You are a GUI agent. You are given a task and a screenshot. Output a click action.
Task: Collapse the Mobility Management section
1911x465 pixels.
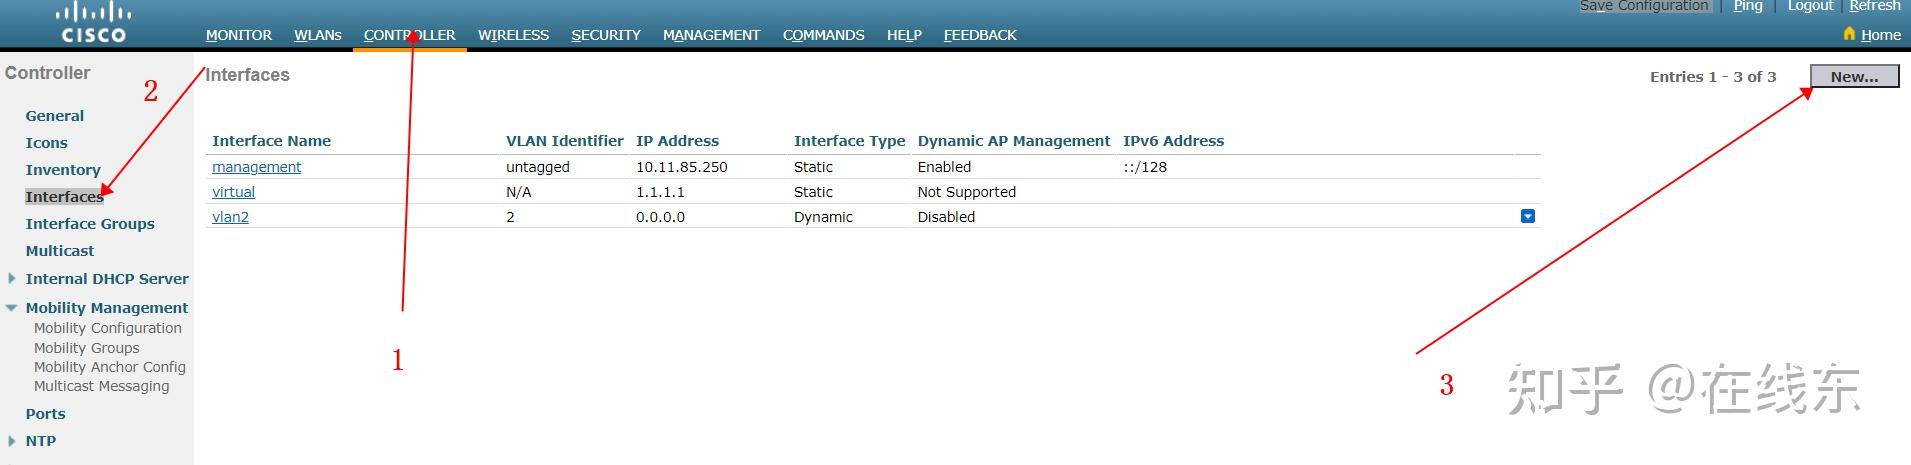(11, 308)
